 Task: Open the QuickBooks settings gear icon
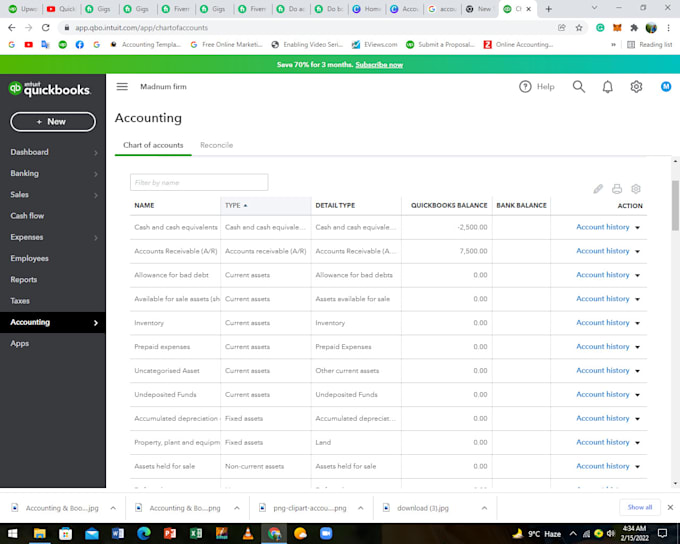[636, 87]
